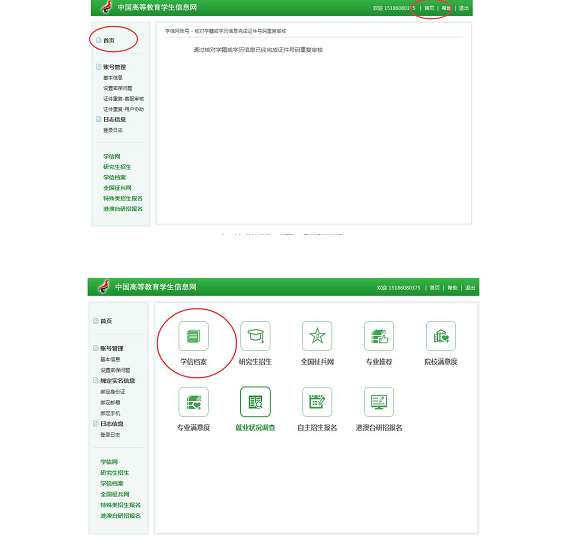Click the circled 首页 link in top header
Viewport: 574px width, 540px height.
click(429, 8)
